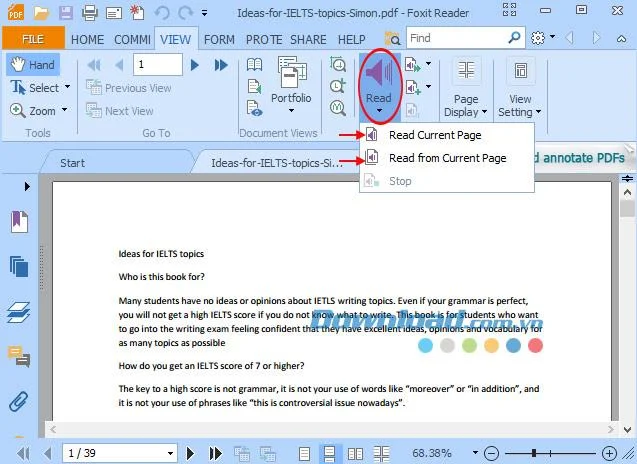Screen dimensions: 637x464
Task: Expand the Read button dropdown arrow
Action: (x=379, y=111)
